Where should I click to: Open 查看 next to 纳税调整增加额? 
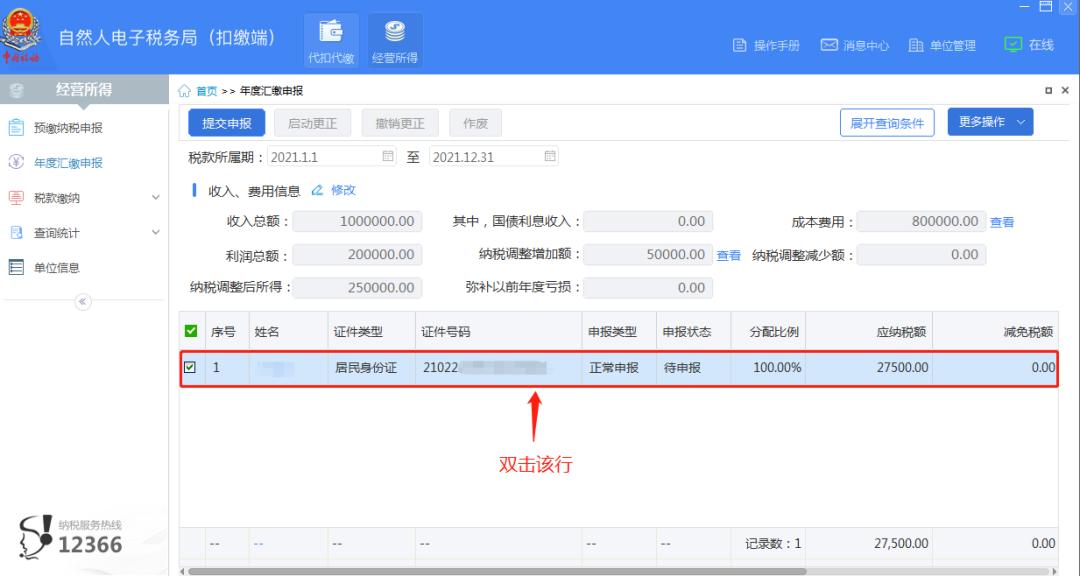point(728,254)
